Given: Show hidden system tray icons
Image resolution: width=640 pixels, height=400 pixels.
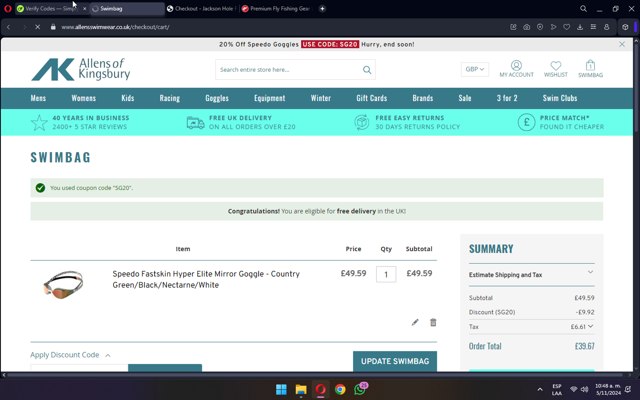Looking at the screenshot, I should [x=540, y=389].
